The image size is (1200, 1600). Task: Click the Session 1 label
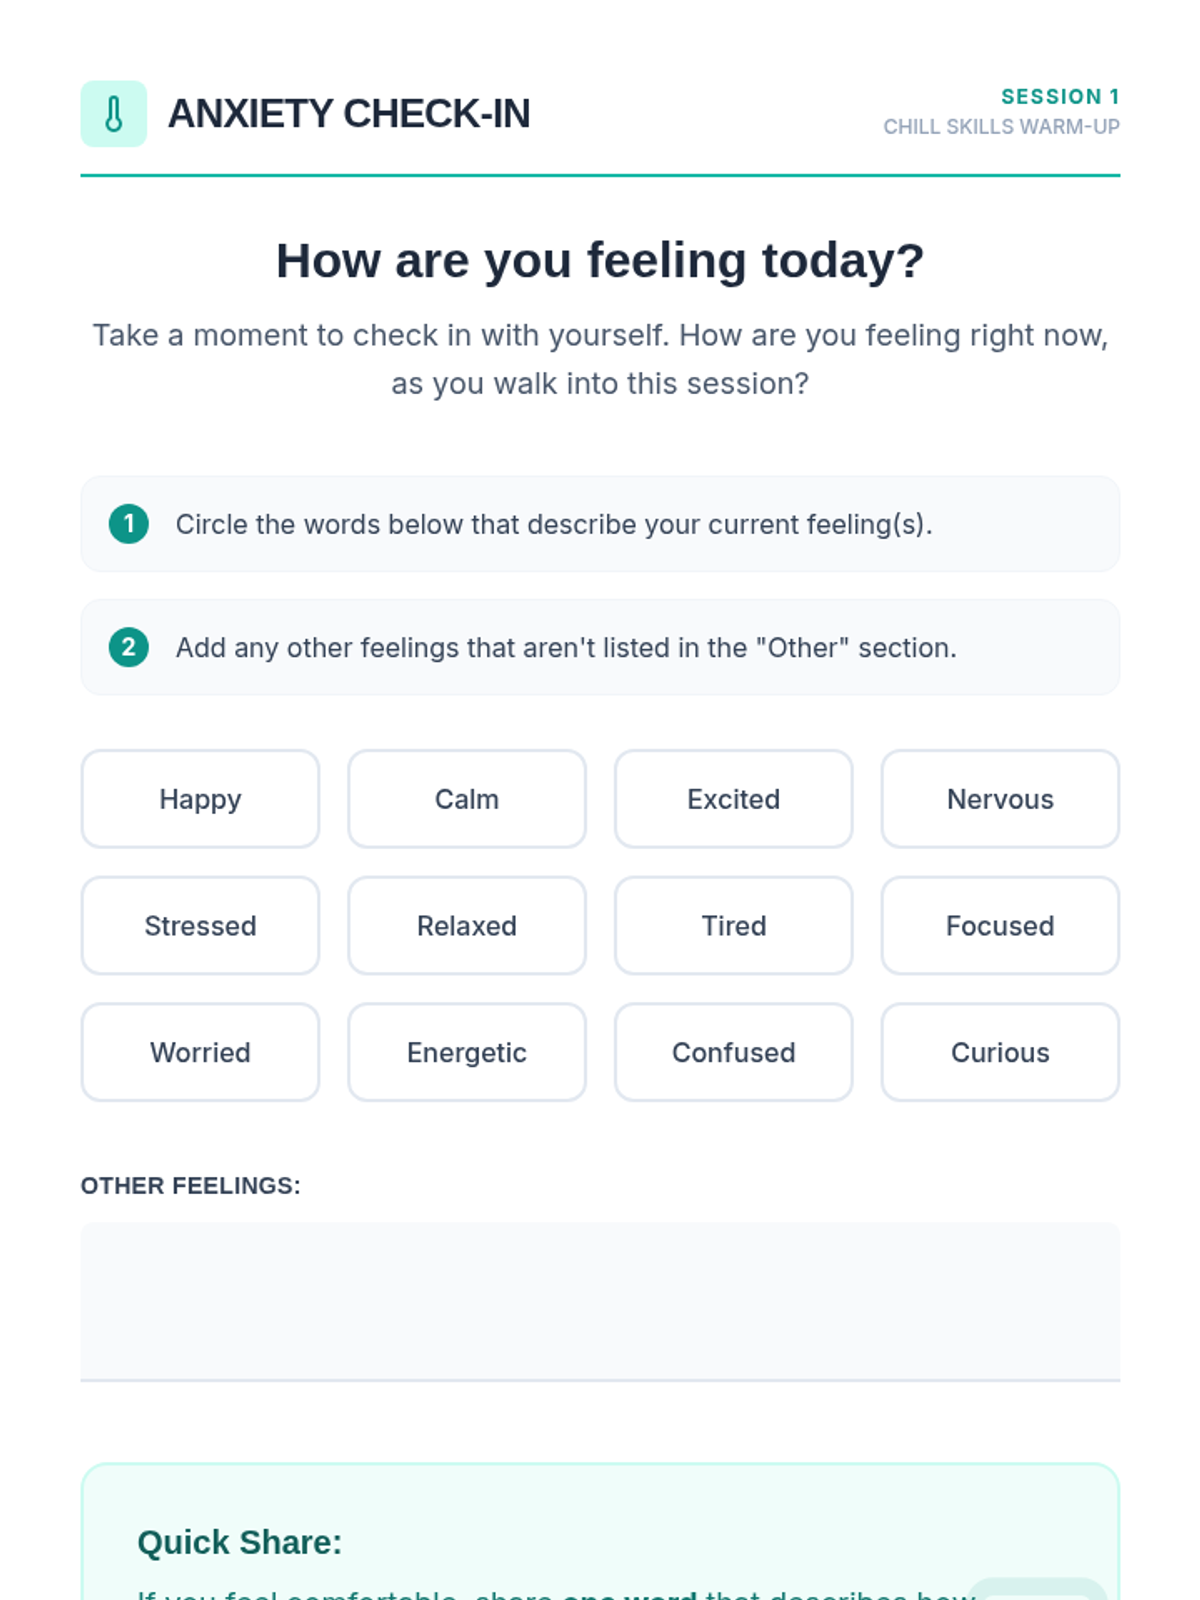tap(1060, 97)
